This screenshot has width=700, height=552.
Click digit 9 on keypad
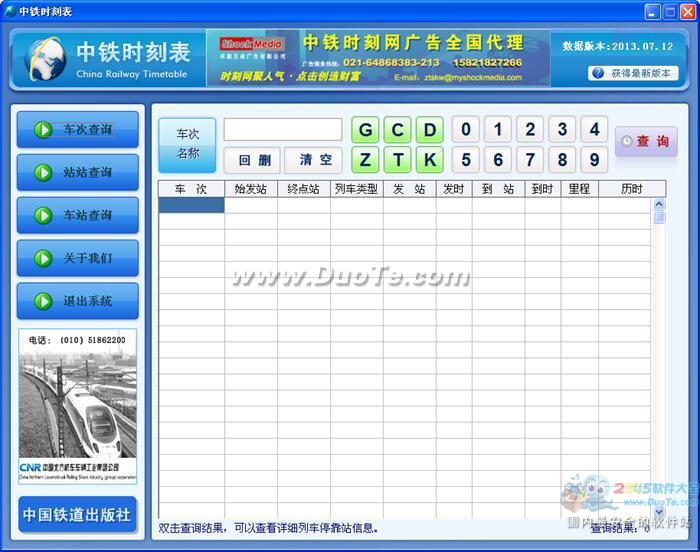(x=594, y=159)
